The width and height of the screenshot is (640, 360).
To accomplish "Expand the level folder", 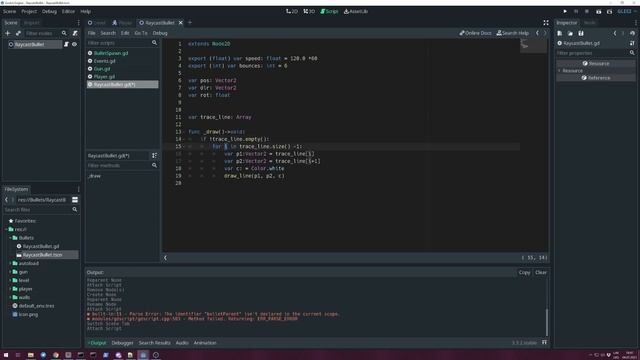I will (x=10, y=280).
